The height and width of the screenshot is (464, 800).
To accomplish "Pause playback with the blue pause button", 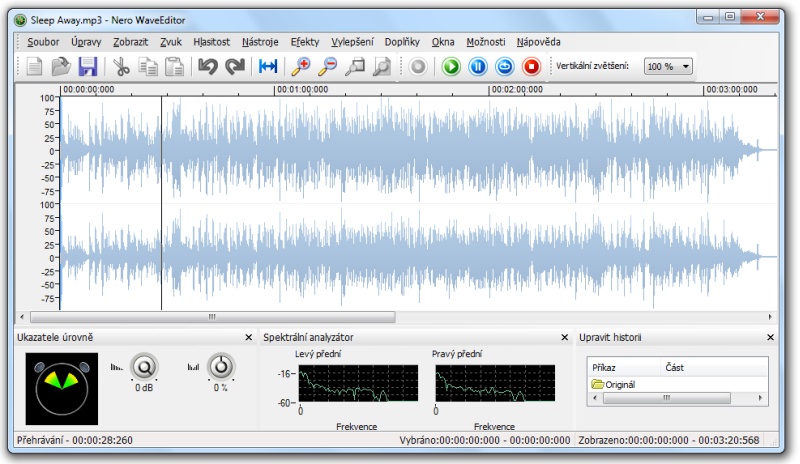I will point(478,66).
